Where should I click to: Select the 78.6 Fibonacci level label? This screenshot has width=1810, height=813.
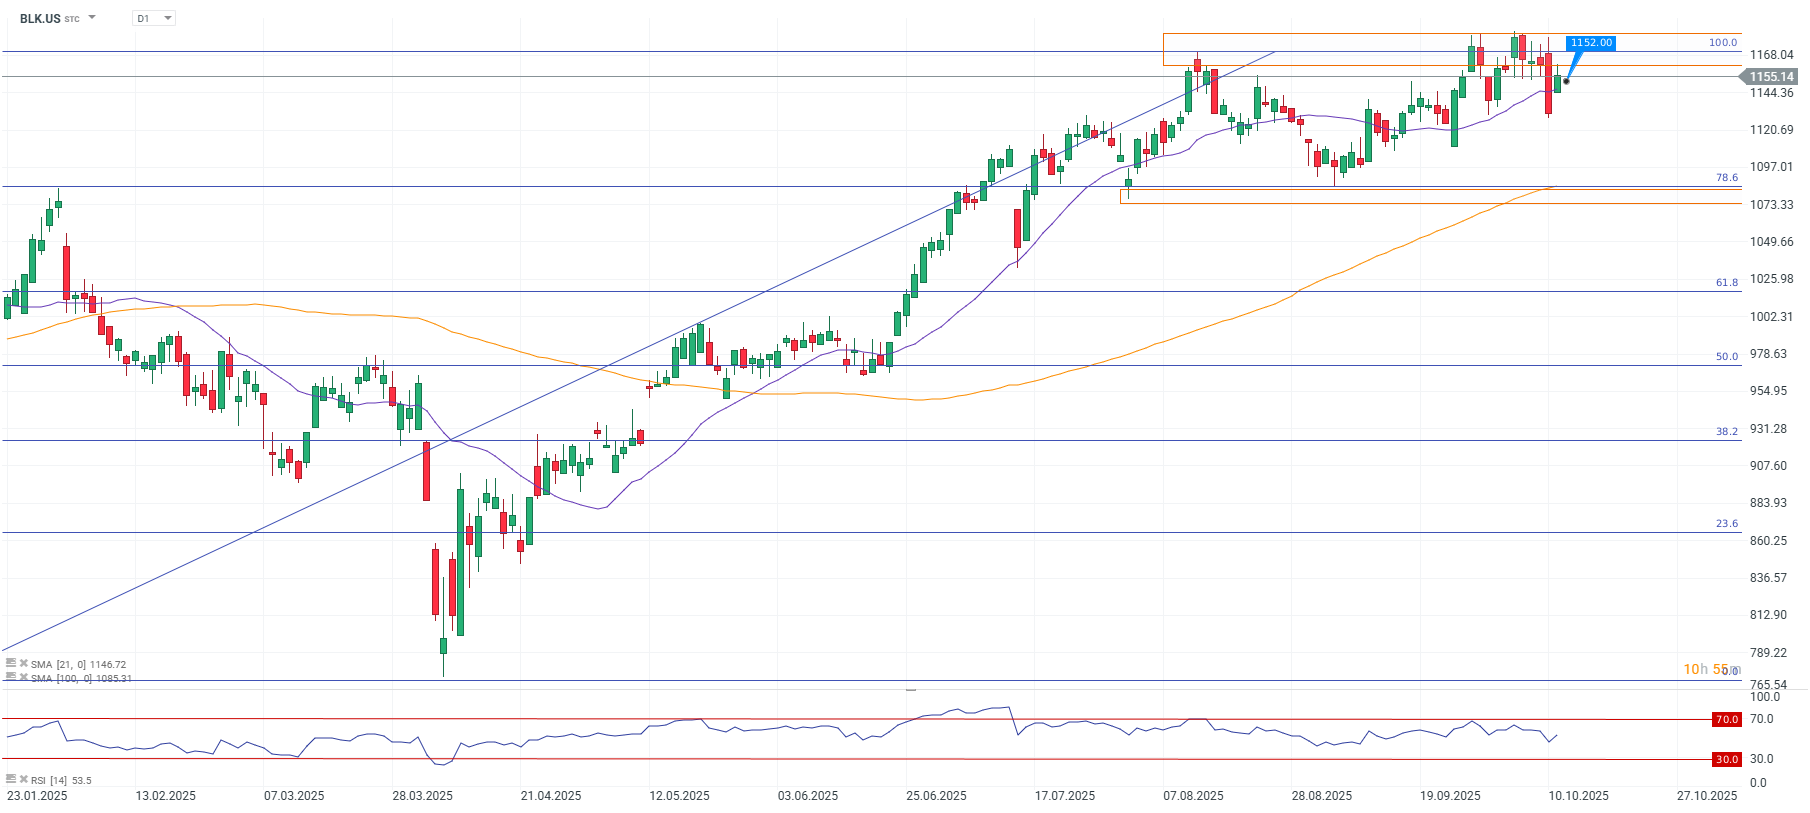point(1727,178)
